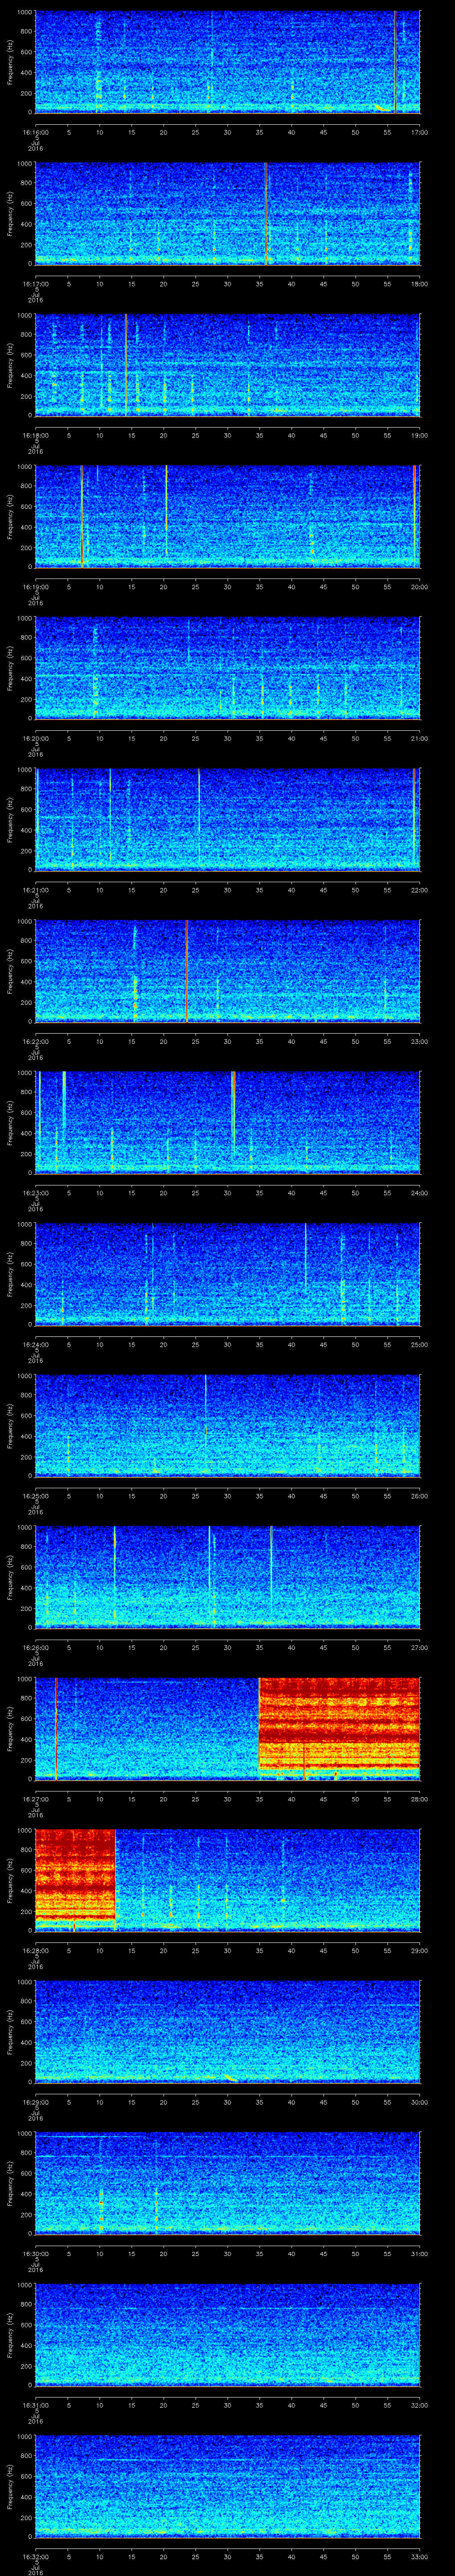This screenshot has width=455, height=2576.
Task: Select the spectrogram panel starting at 16:22:00
Action: click(x=227, y=970)
